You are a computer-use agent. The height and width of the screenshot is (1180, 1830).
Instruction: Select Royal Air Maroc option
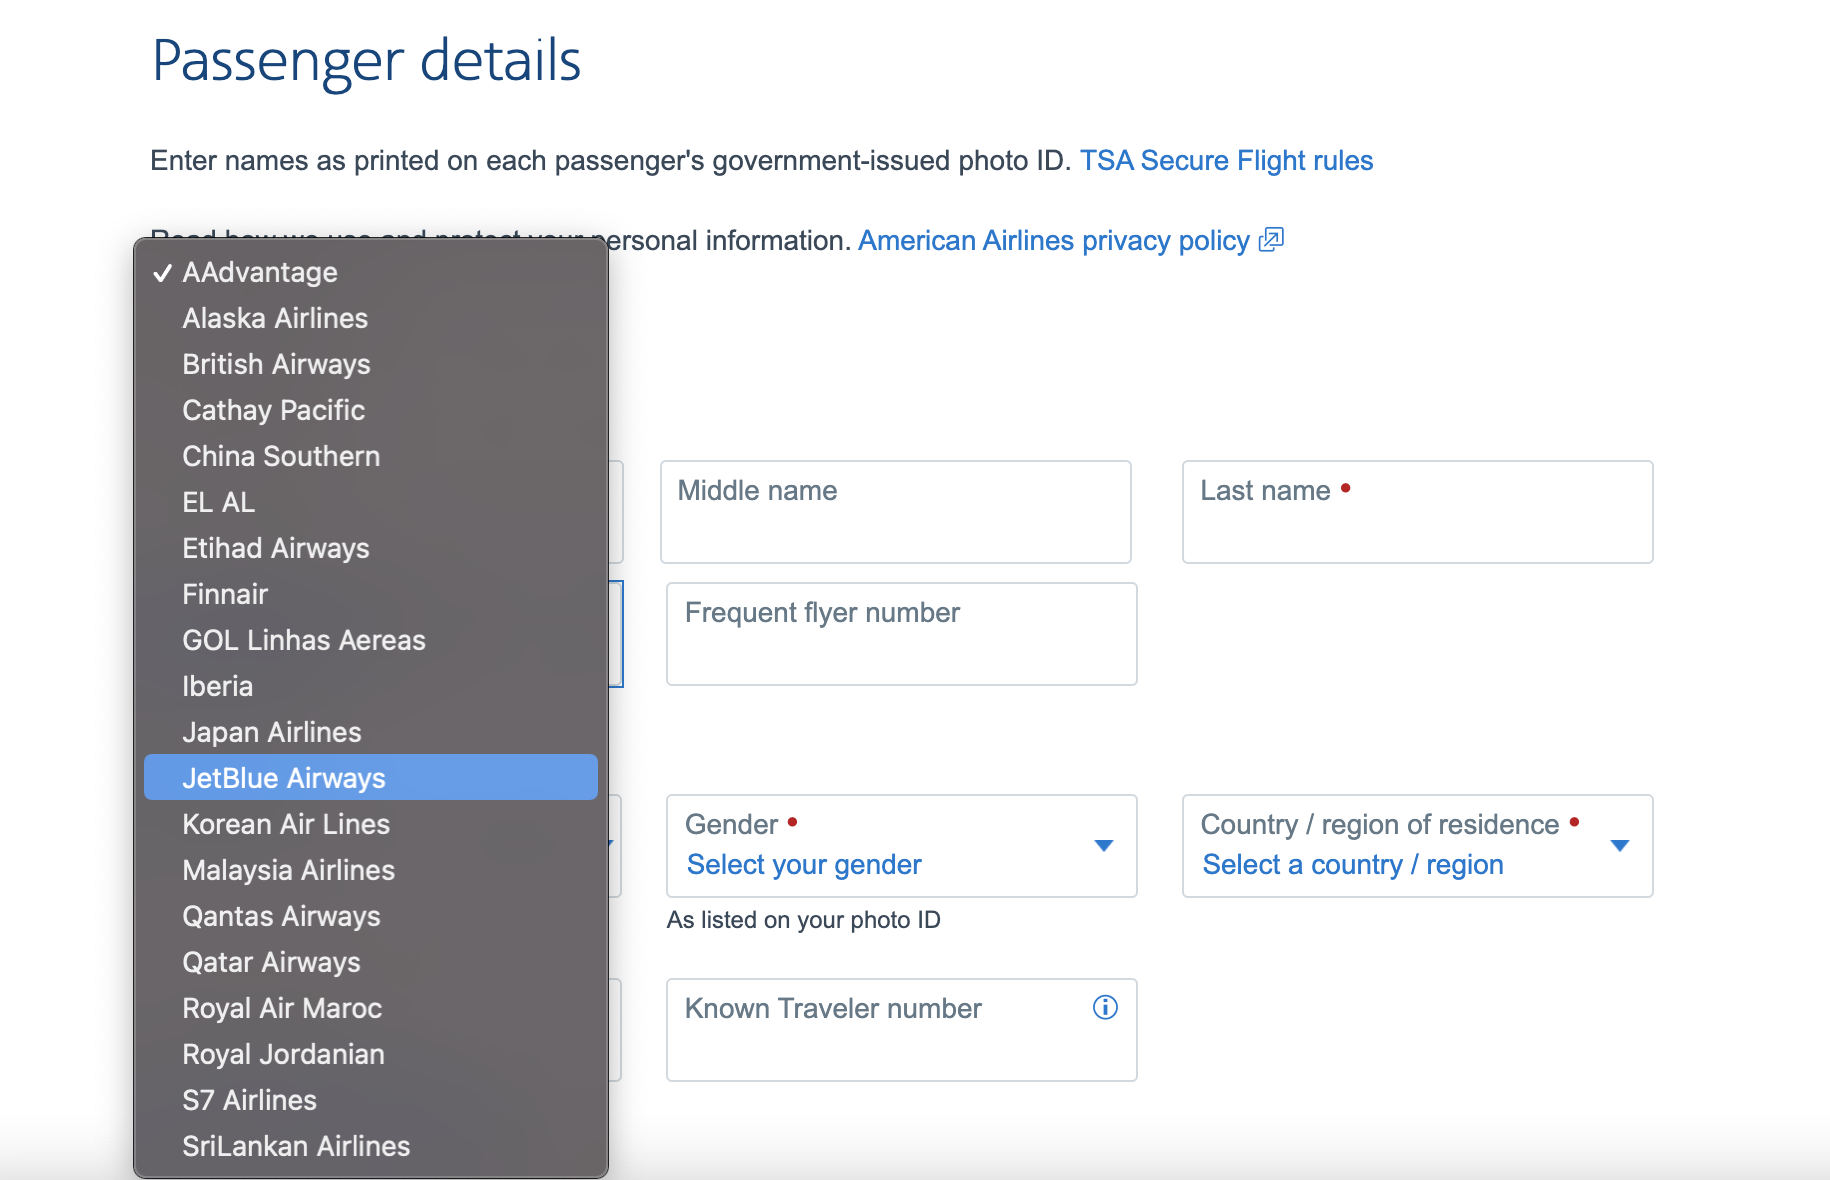(x=282, y=1008)
